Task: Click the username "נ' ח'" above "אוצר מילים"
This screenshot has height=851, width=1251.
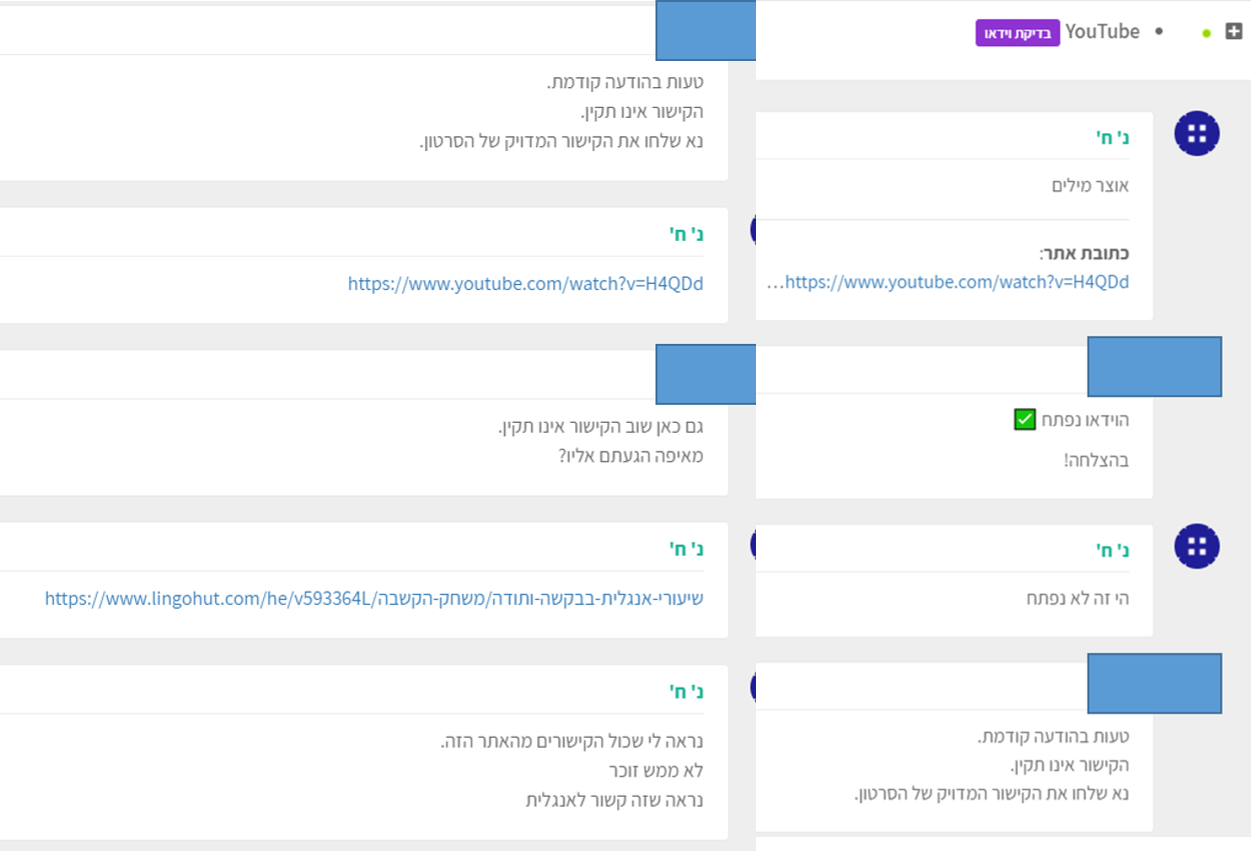Action: 1112,137
